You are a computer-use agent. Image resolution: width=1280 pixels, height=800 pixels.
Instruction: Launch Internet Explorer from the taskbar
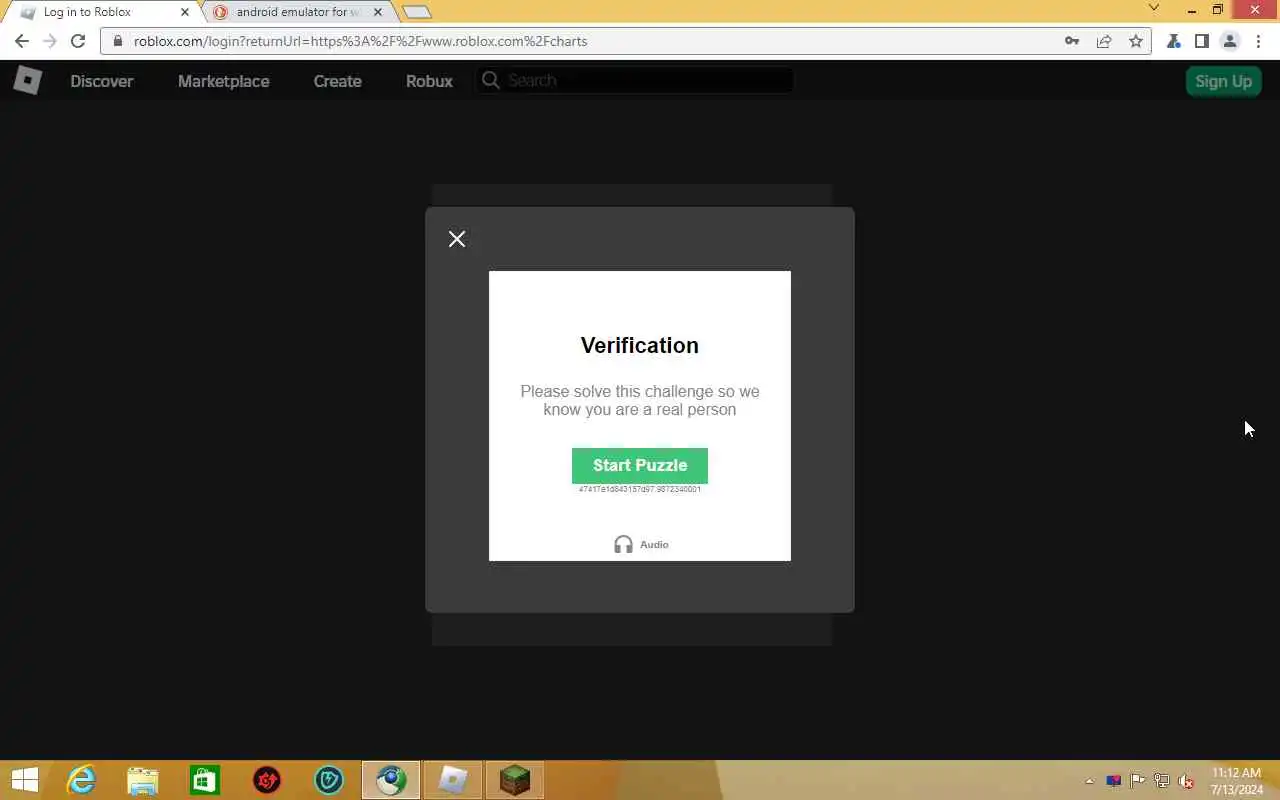pyautogui.click(x=81, y=780)
